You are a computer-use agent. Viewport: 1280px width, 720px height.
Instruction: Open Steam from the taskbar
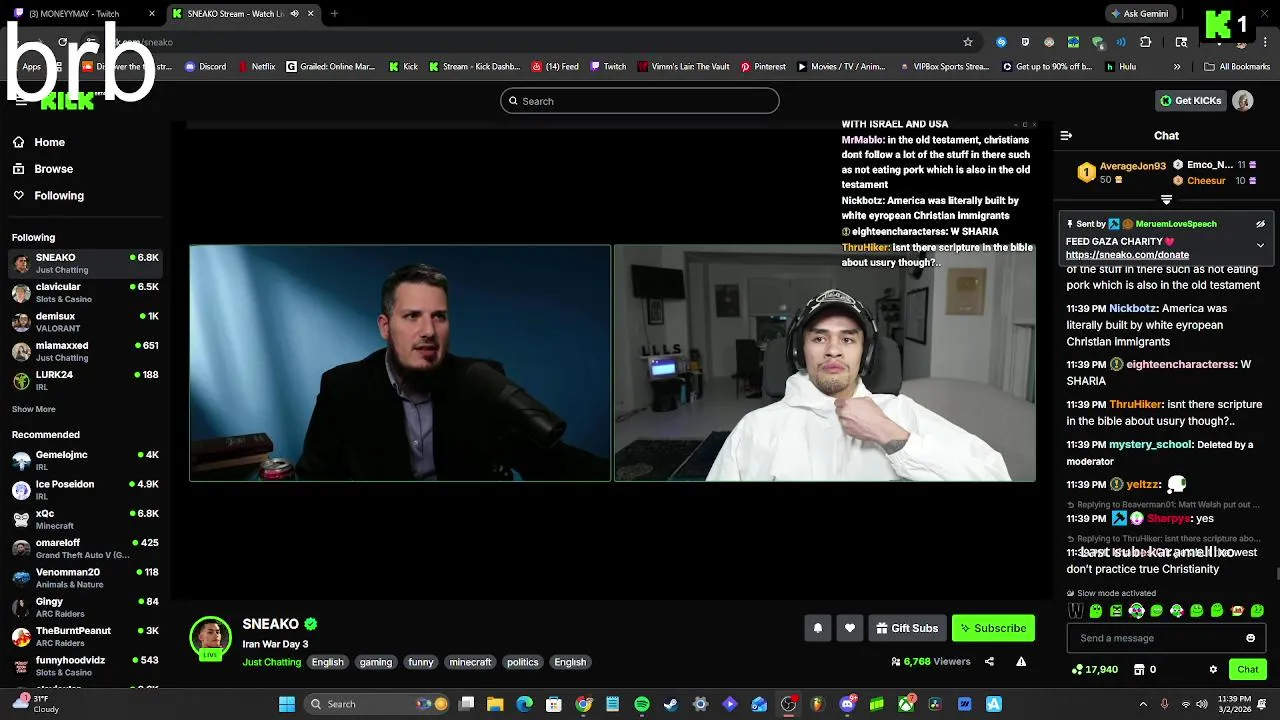click(x=671, y=704)
